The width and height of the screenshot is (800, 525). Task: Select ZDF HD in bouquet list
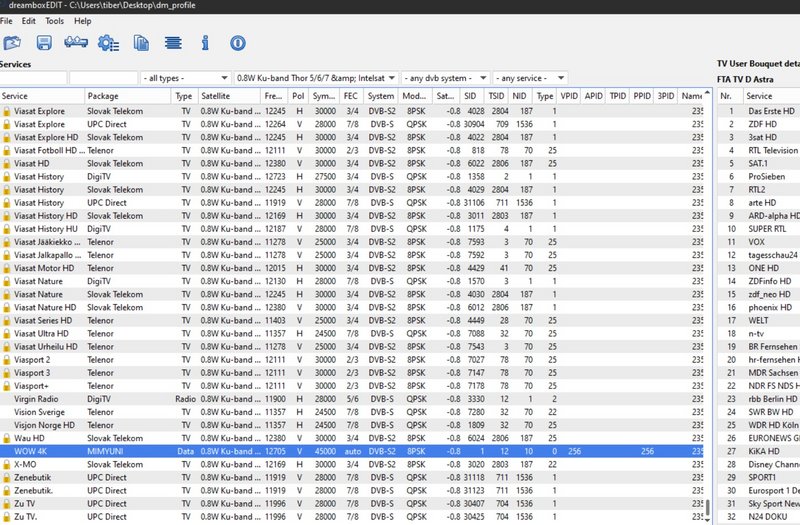pyautogui.click(x=759, y=124)
